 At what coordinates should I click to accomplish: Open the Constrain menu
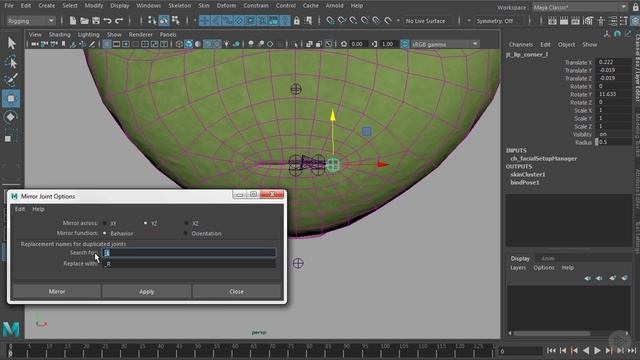point(256,6)
